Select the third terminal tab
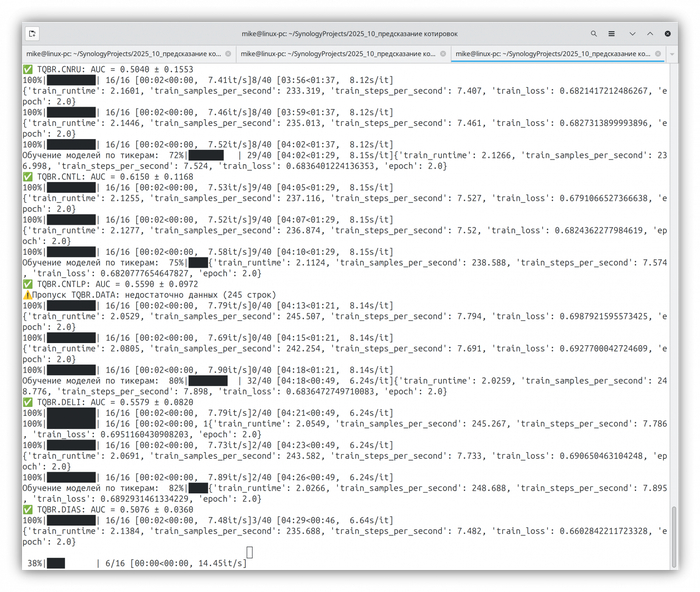 pos(550,53)
